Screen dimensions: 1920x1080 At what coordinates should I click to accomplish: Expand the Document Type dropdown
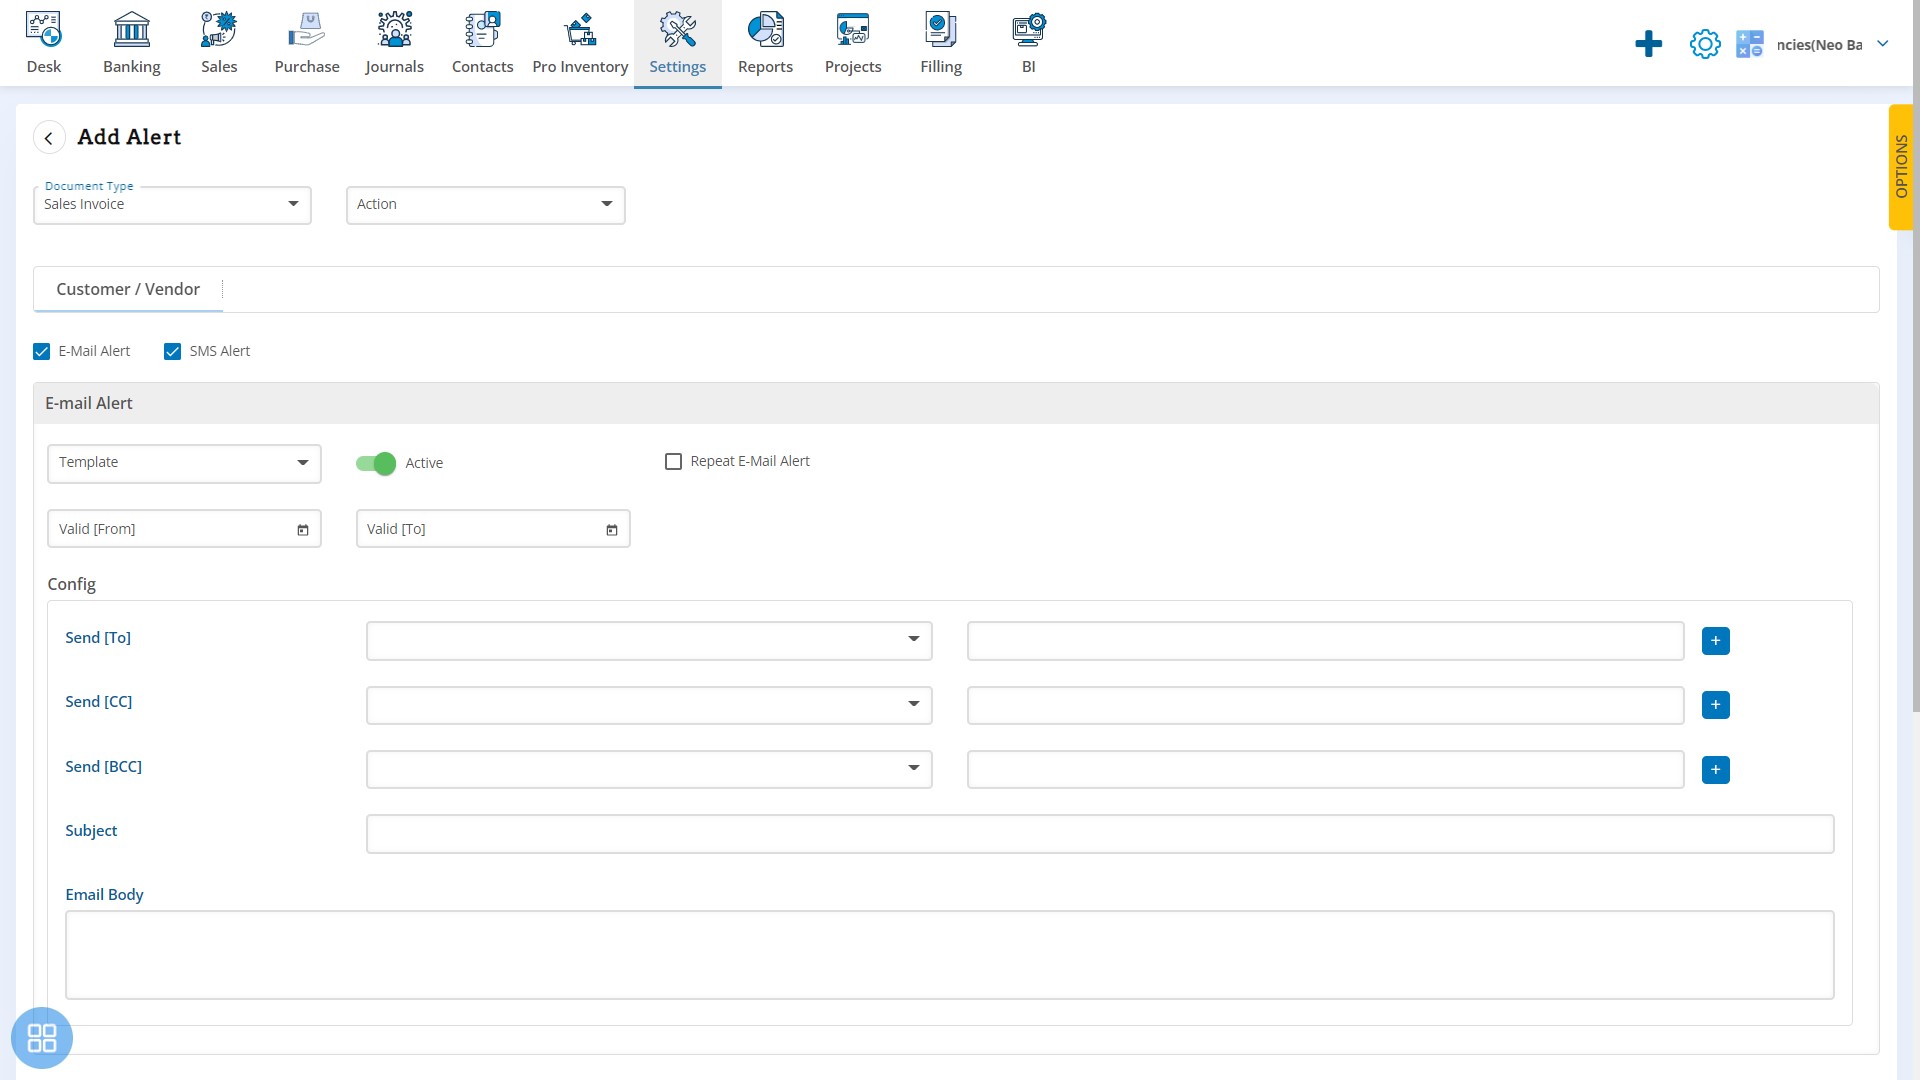click(293, 203)
